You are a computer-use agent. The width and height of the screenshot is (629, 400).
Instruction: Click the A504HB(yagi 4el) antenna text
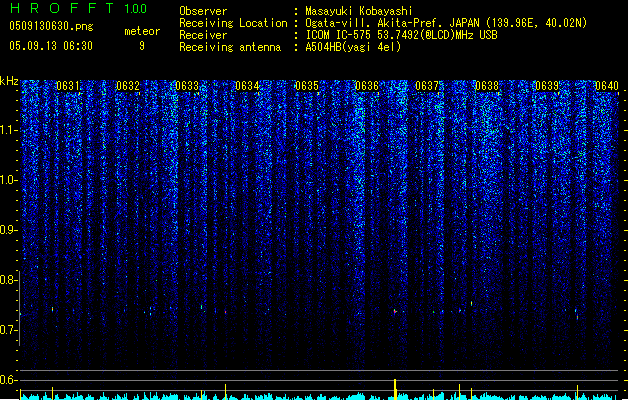tap(353, 47)
